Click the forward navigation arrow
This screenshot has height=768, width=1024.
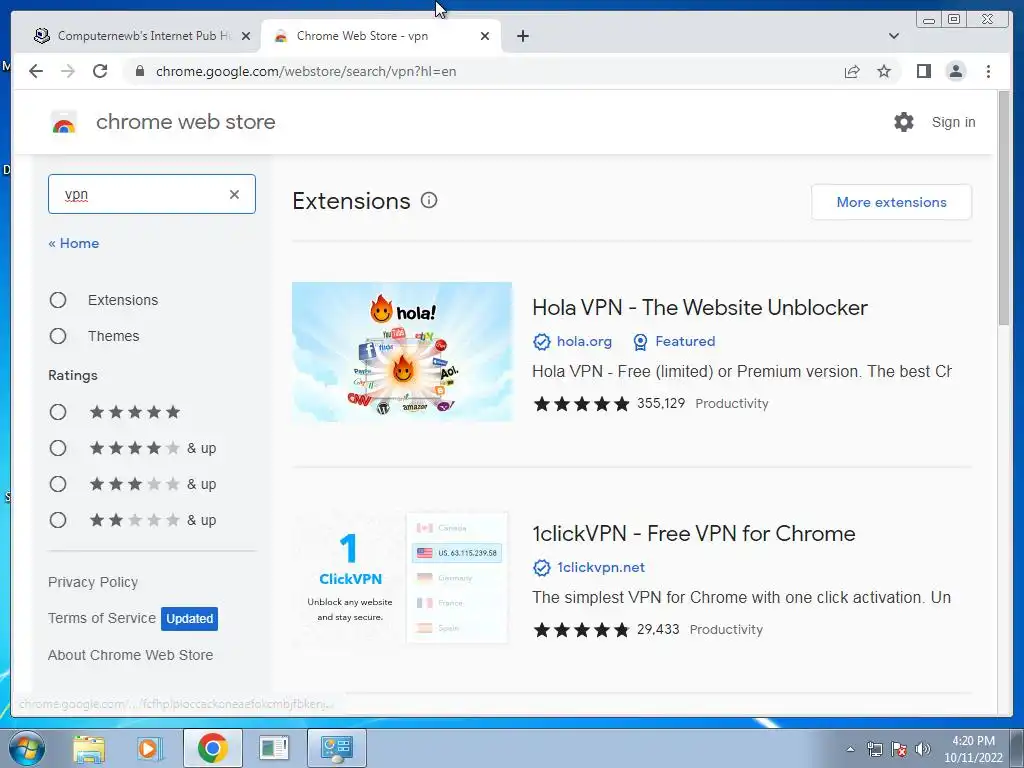68,71
